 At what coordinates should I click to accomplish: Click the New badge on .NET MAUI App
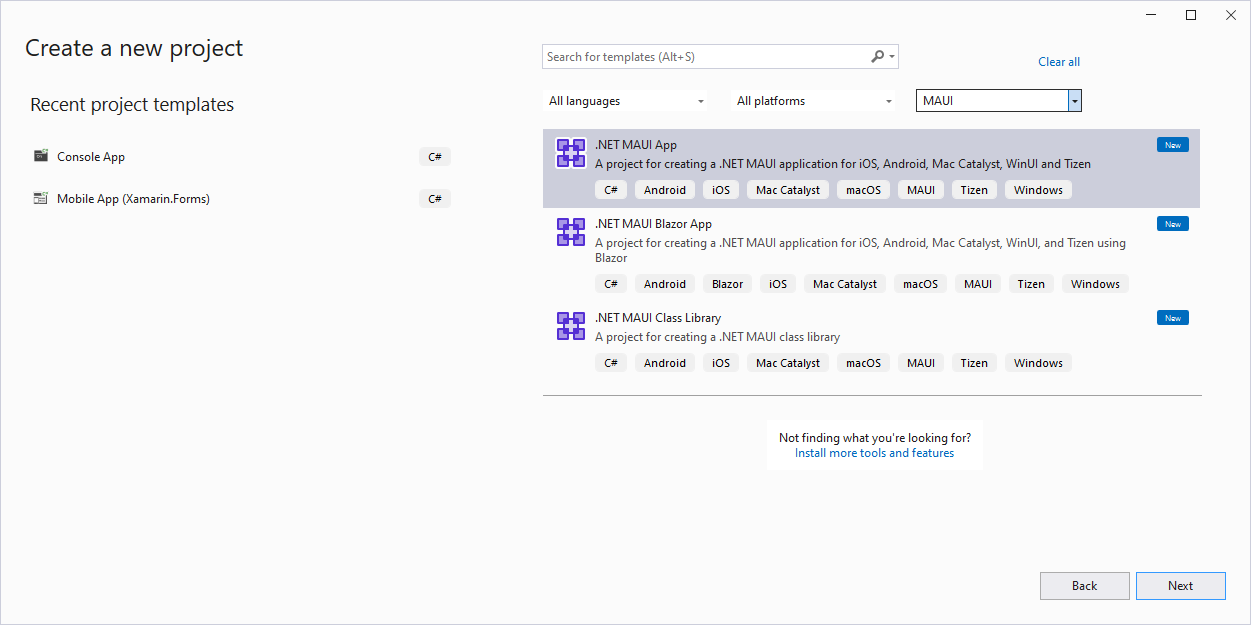(x=1172, y=145)
